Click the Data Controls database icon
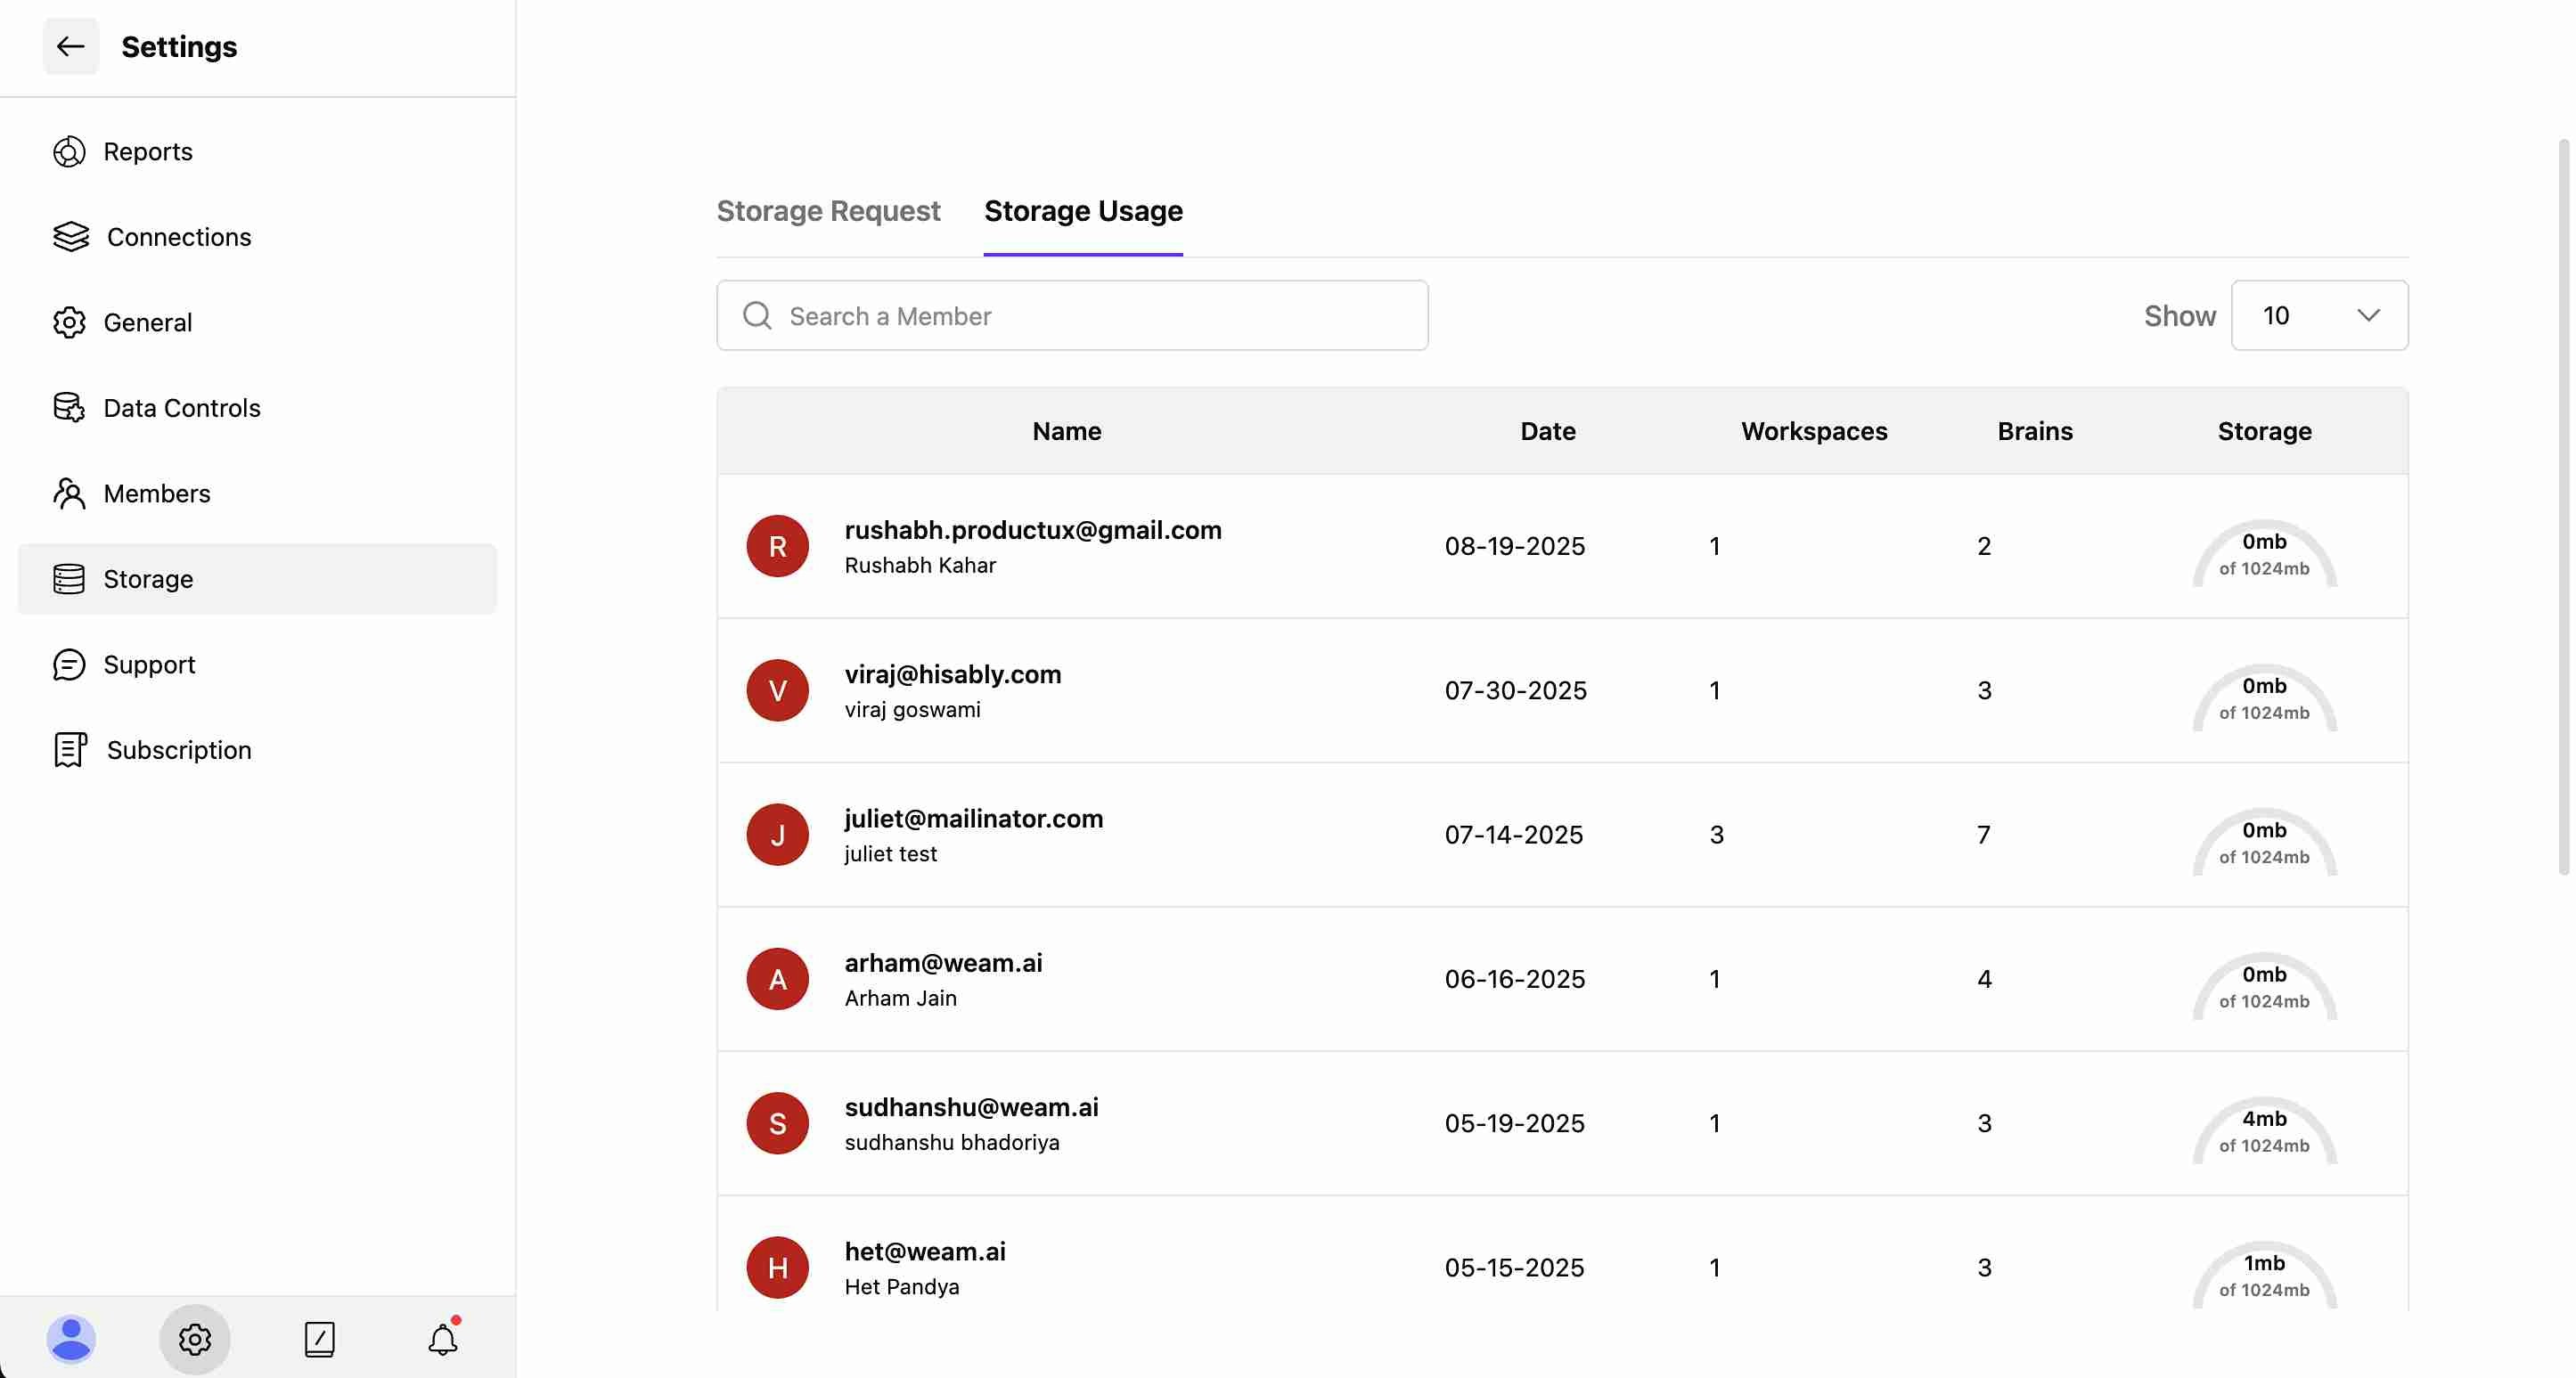The image size is (2576, 1378). (69, 408)
